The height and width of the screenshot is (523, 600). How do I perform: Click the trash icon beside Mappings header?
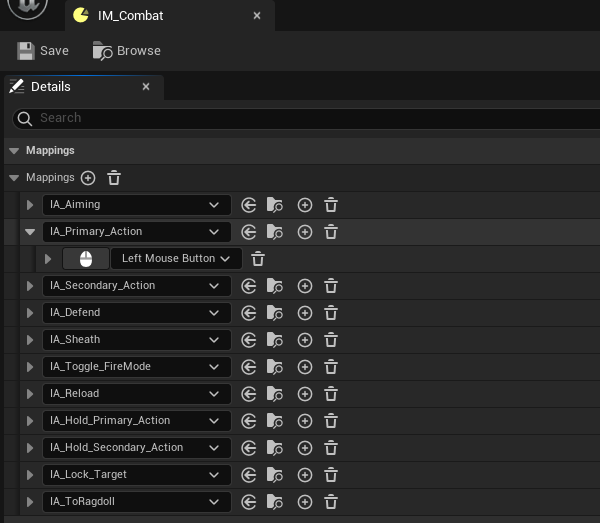pos(114,178)
